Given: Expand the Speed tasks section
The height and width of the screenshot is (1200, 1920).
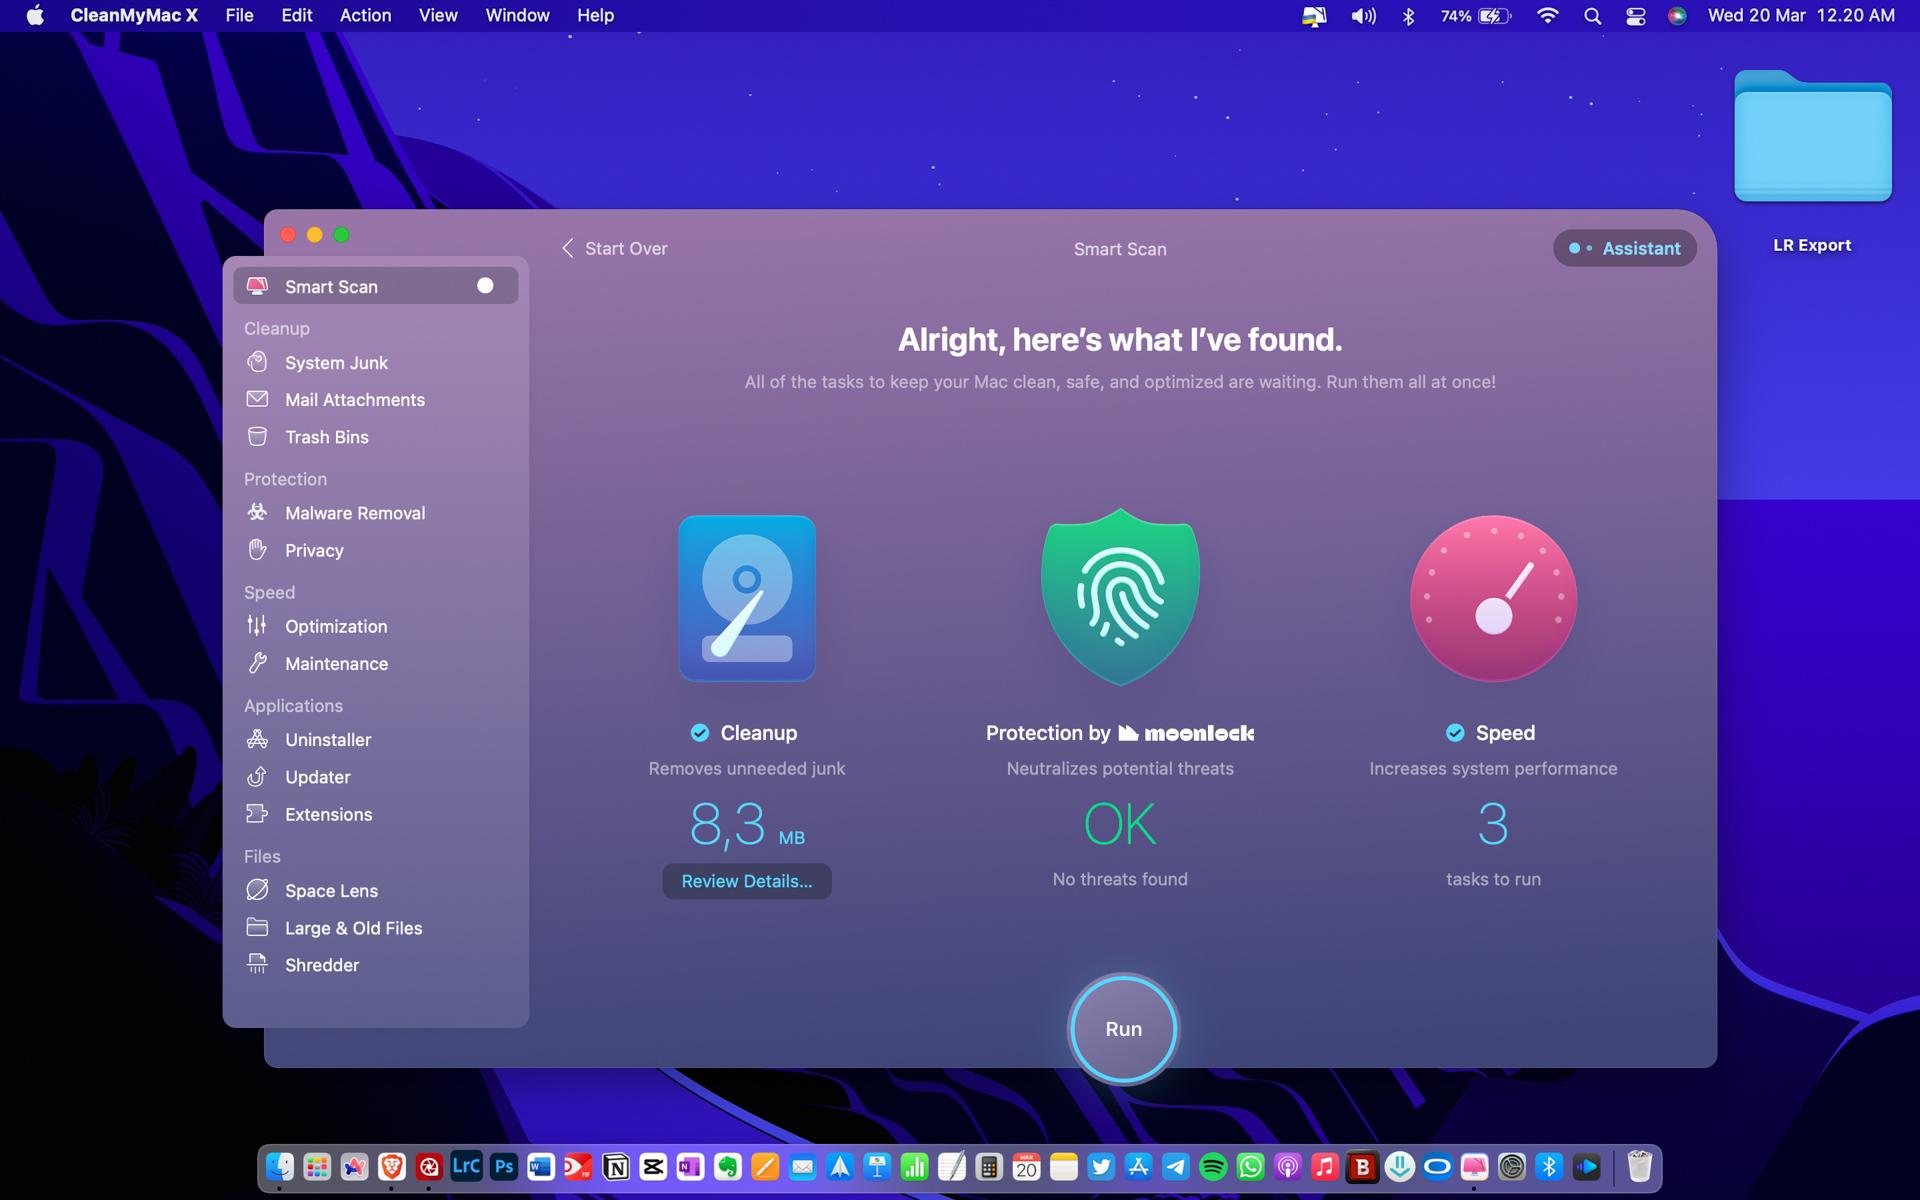Looking at the screenshot, I should click(1491, 823).
